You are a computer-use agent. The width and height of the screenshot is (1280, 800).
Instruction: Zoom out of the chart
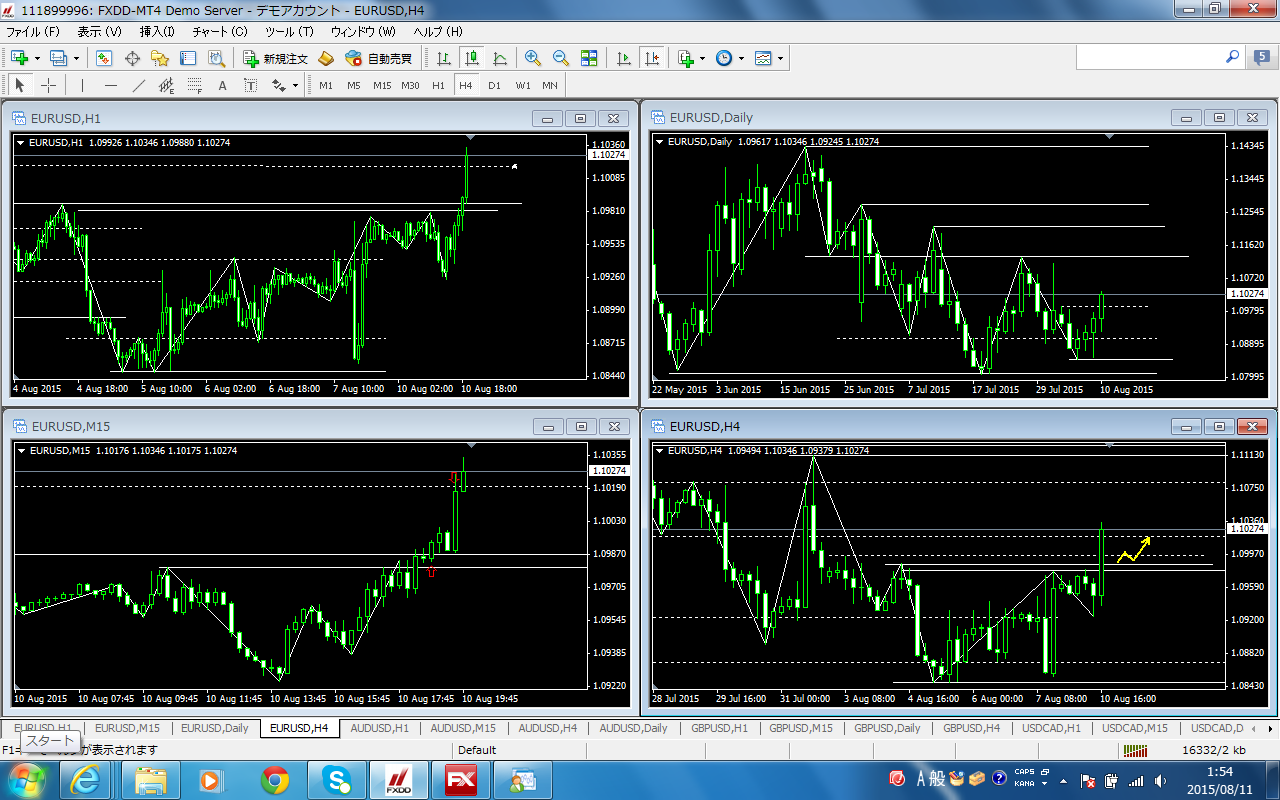coord(561,58)
